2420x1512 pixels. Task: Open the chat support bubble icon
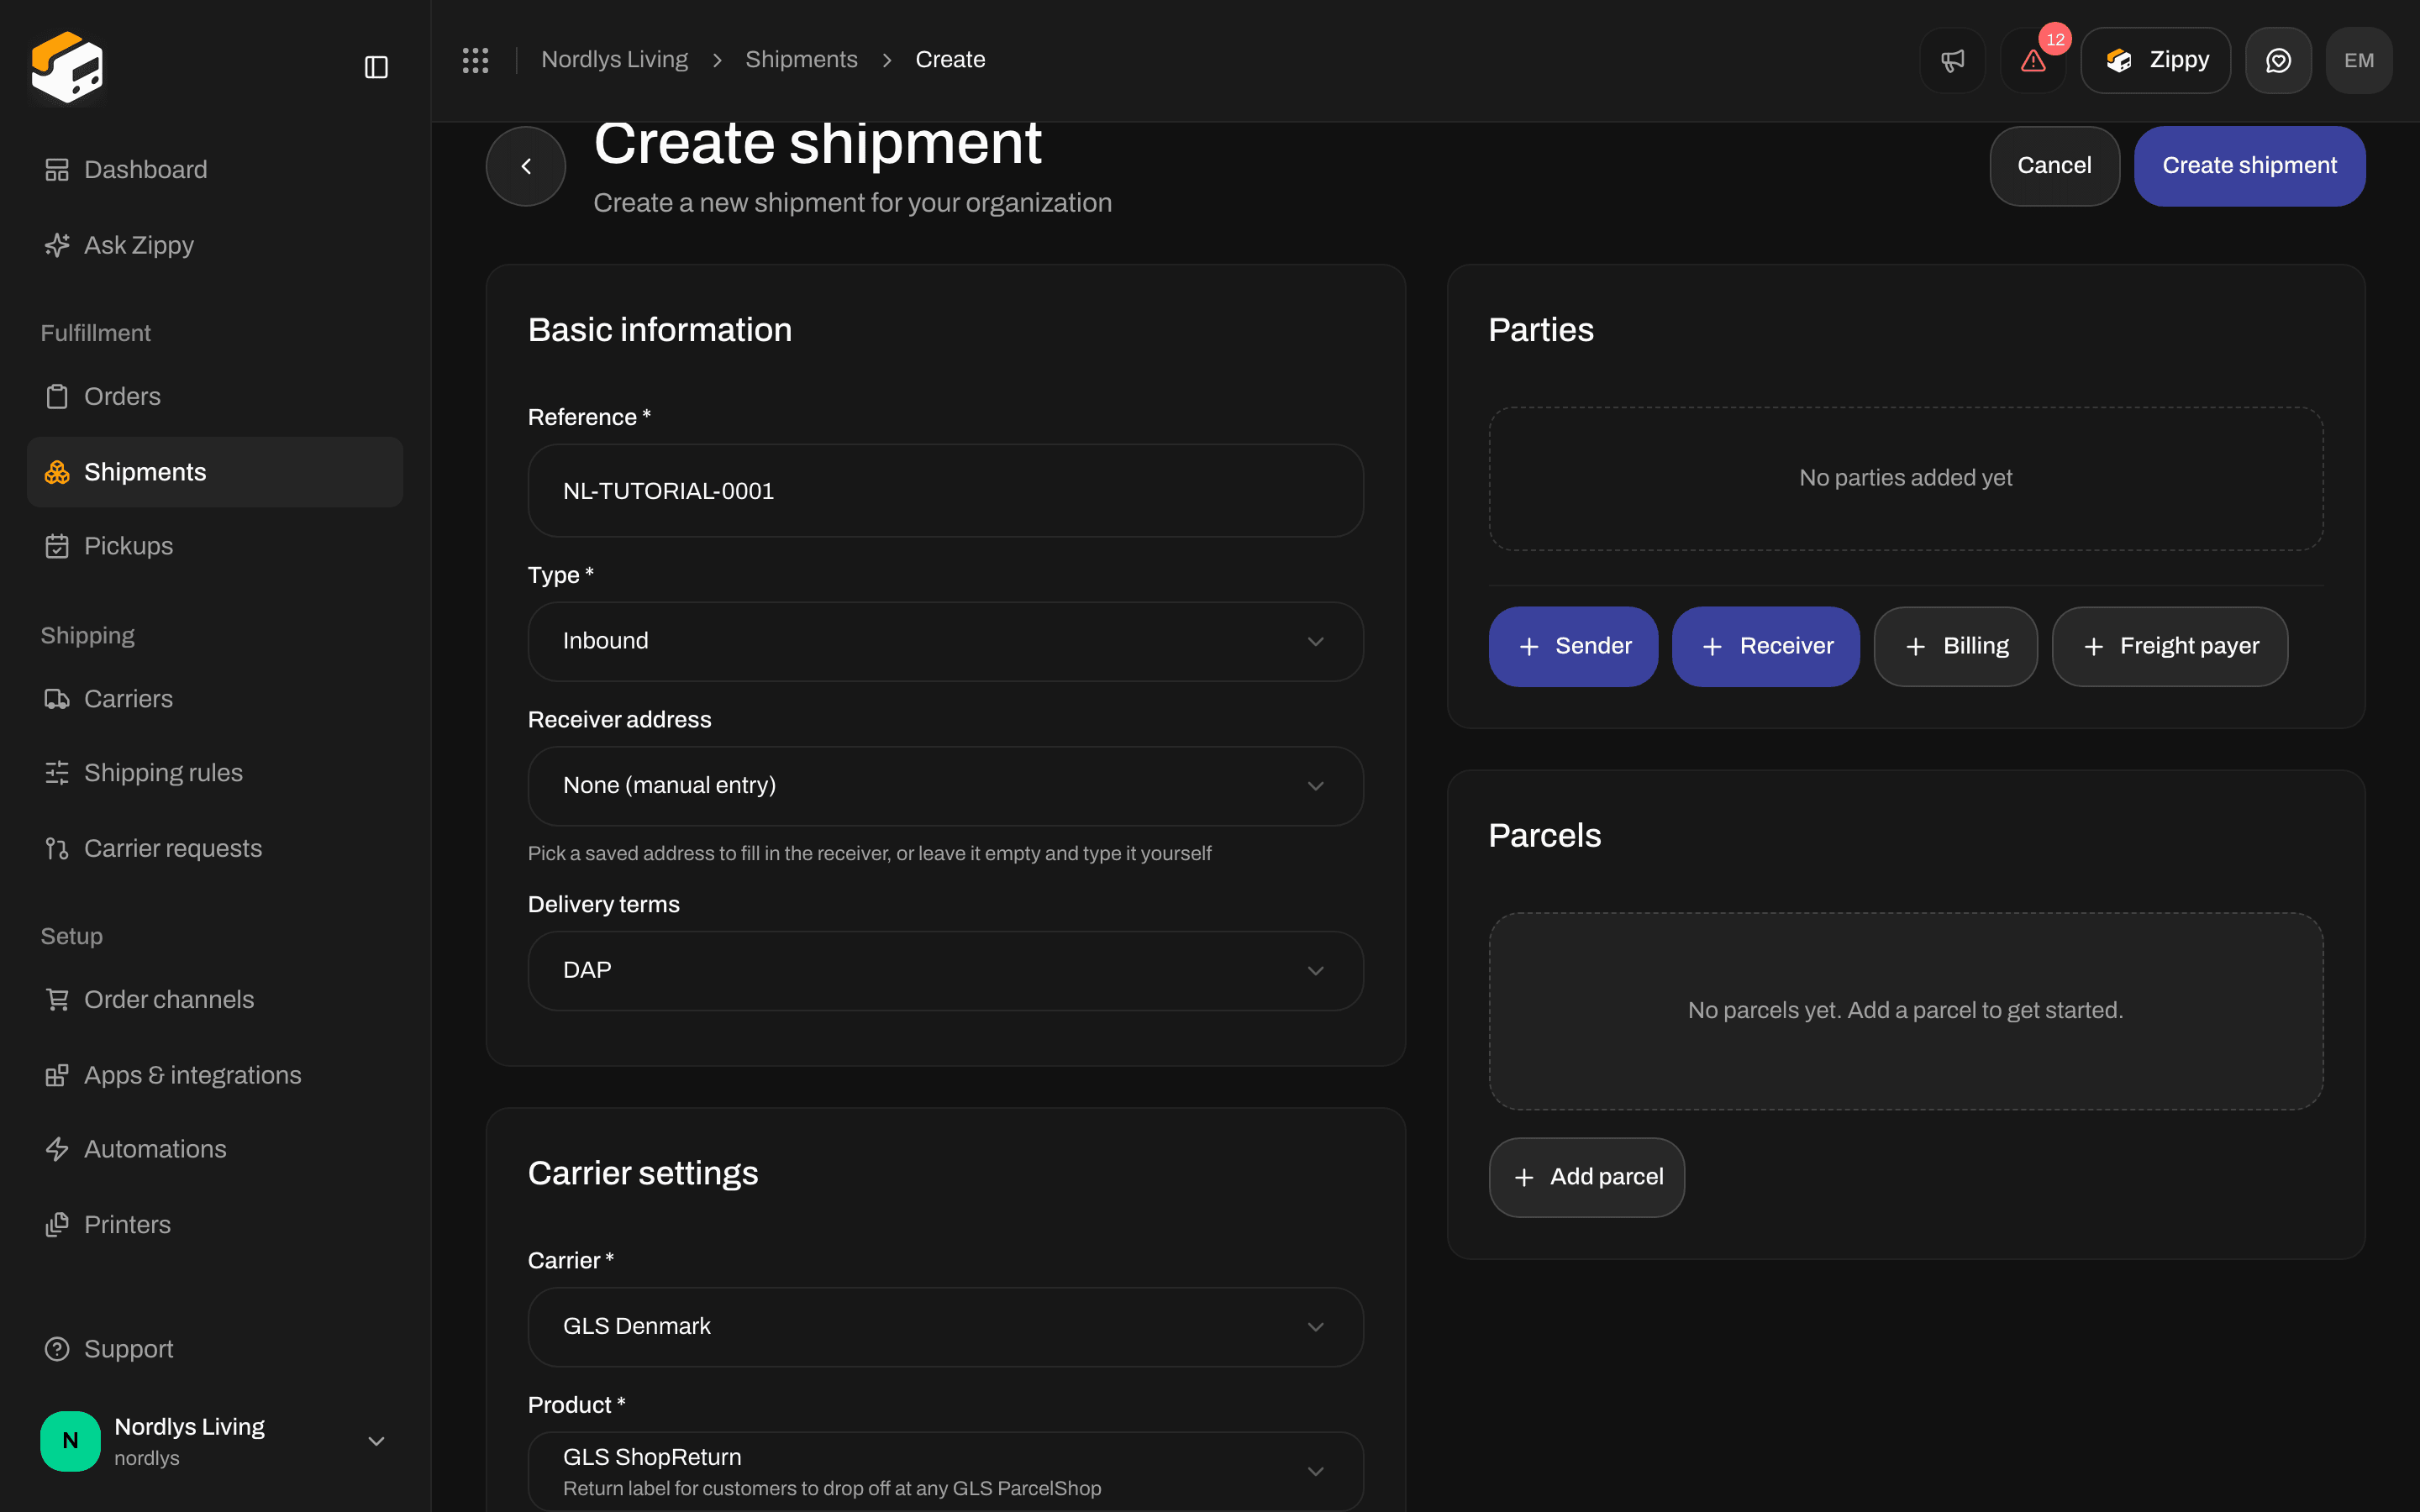[2278, 60]
